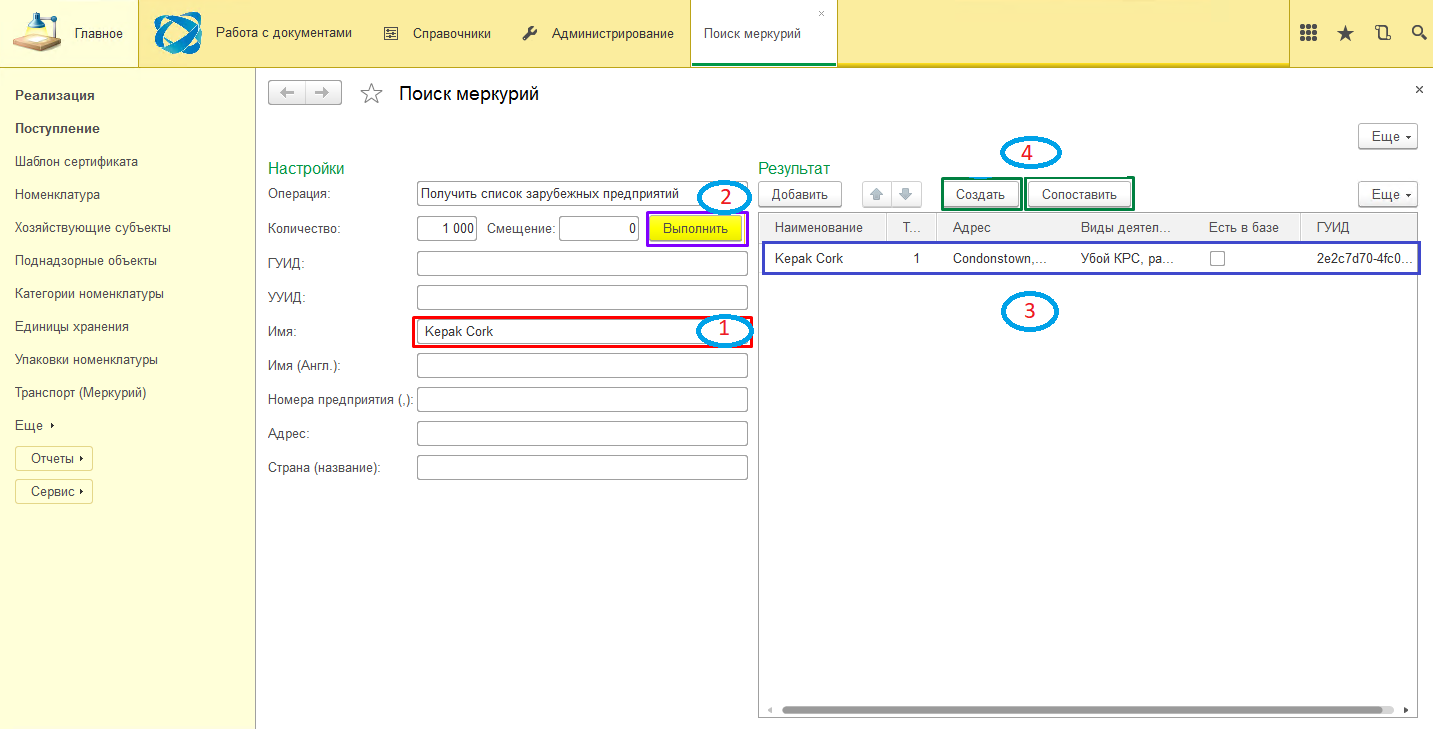Add page to favorites with star outline
The image size is (1433, 729).
pos(371,94)
